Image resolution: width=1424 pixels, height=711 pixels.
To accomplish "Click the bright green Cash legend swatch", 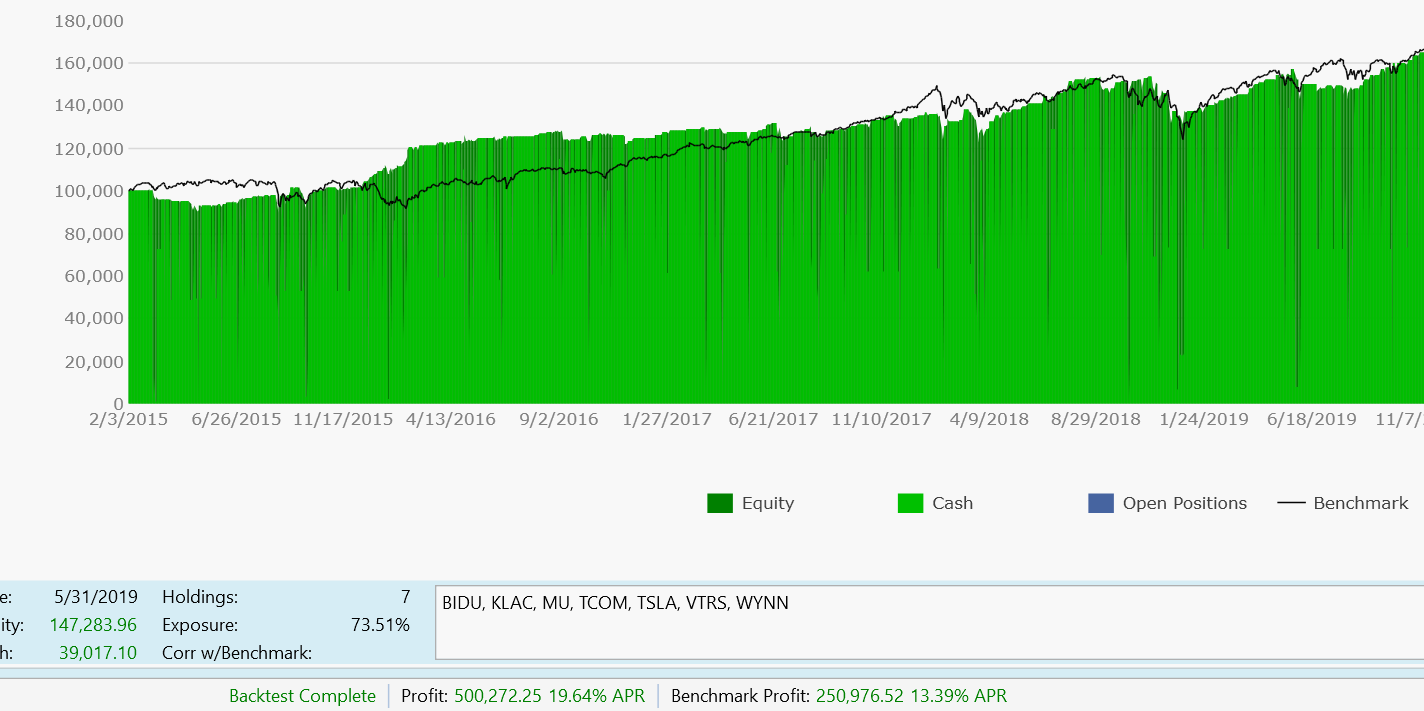I will (910, 503).
